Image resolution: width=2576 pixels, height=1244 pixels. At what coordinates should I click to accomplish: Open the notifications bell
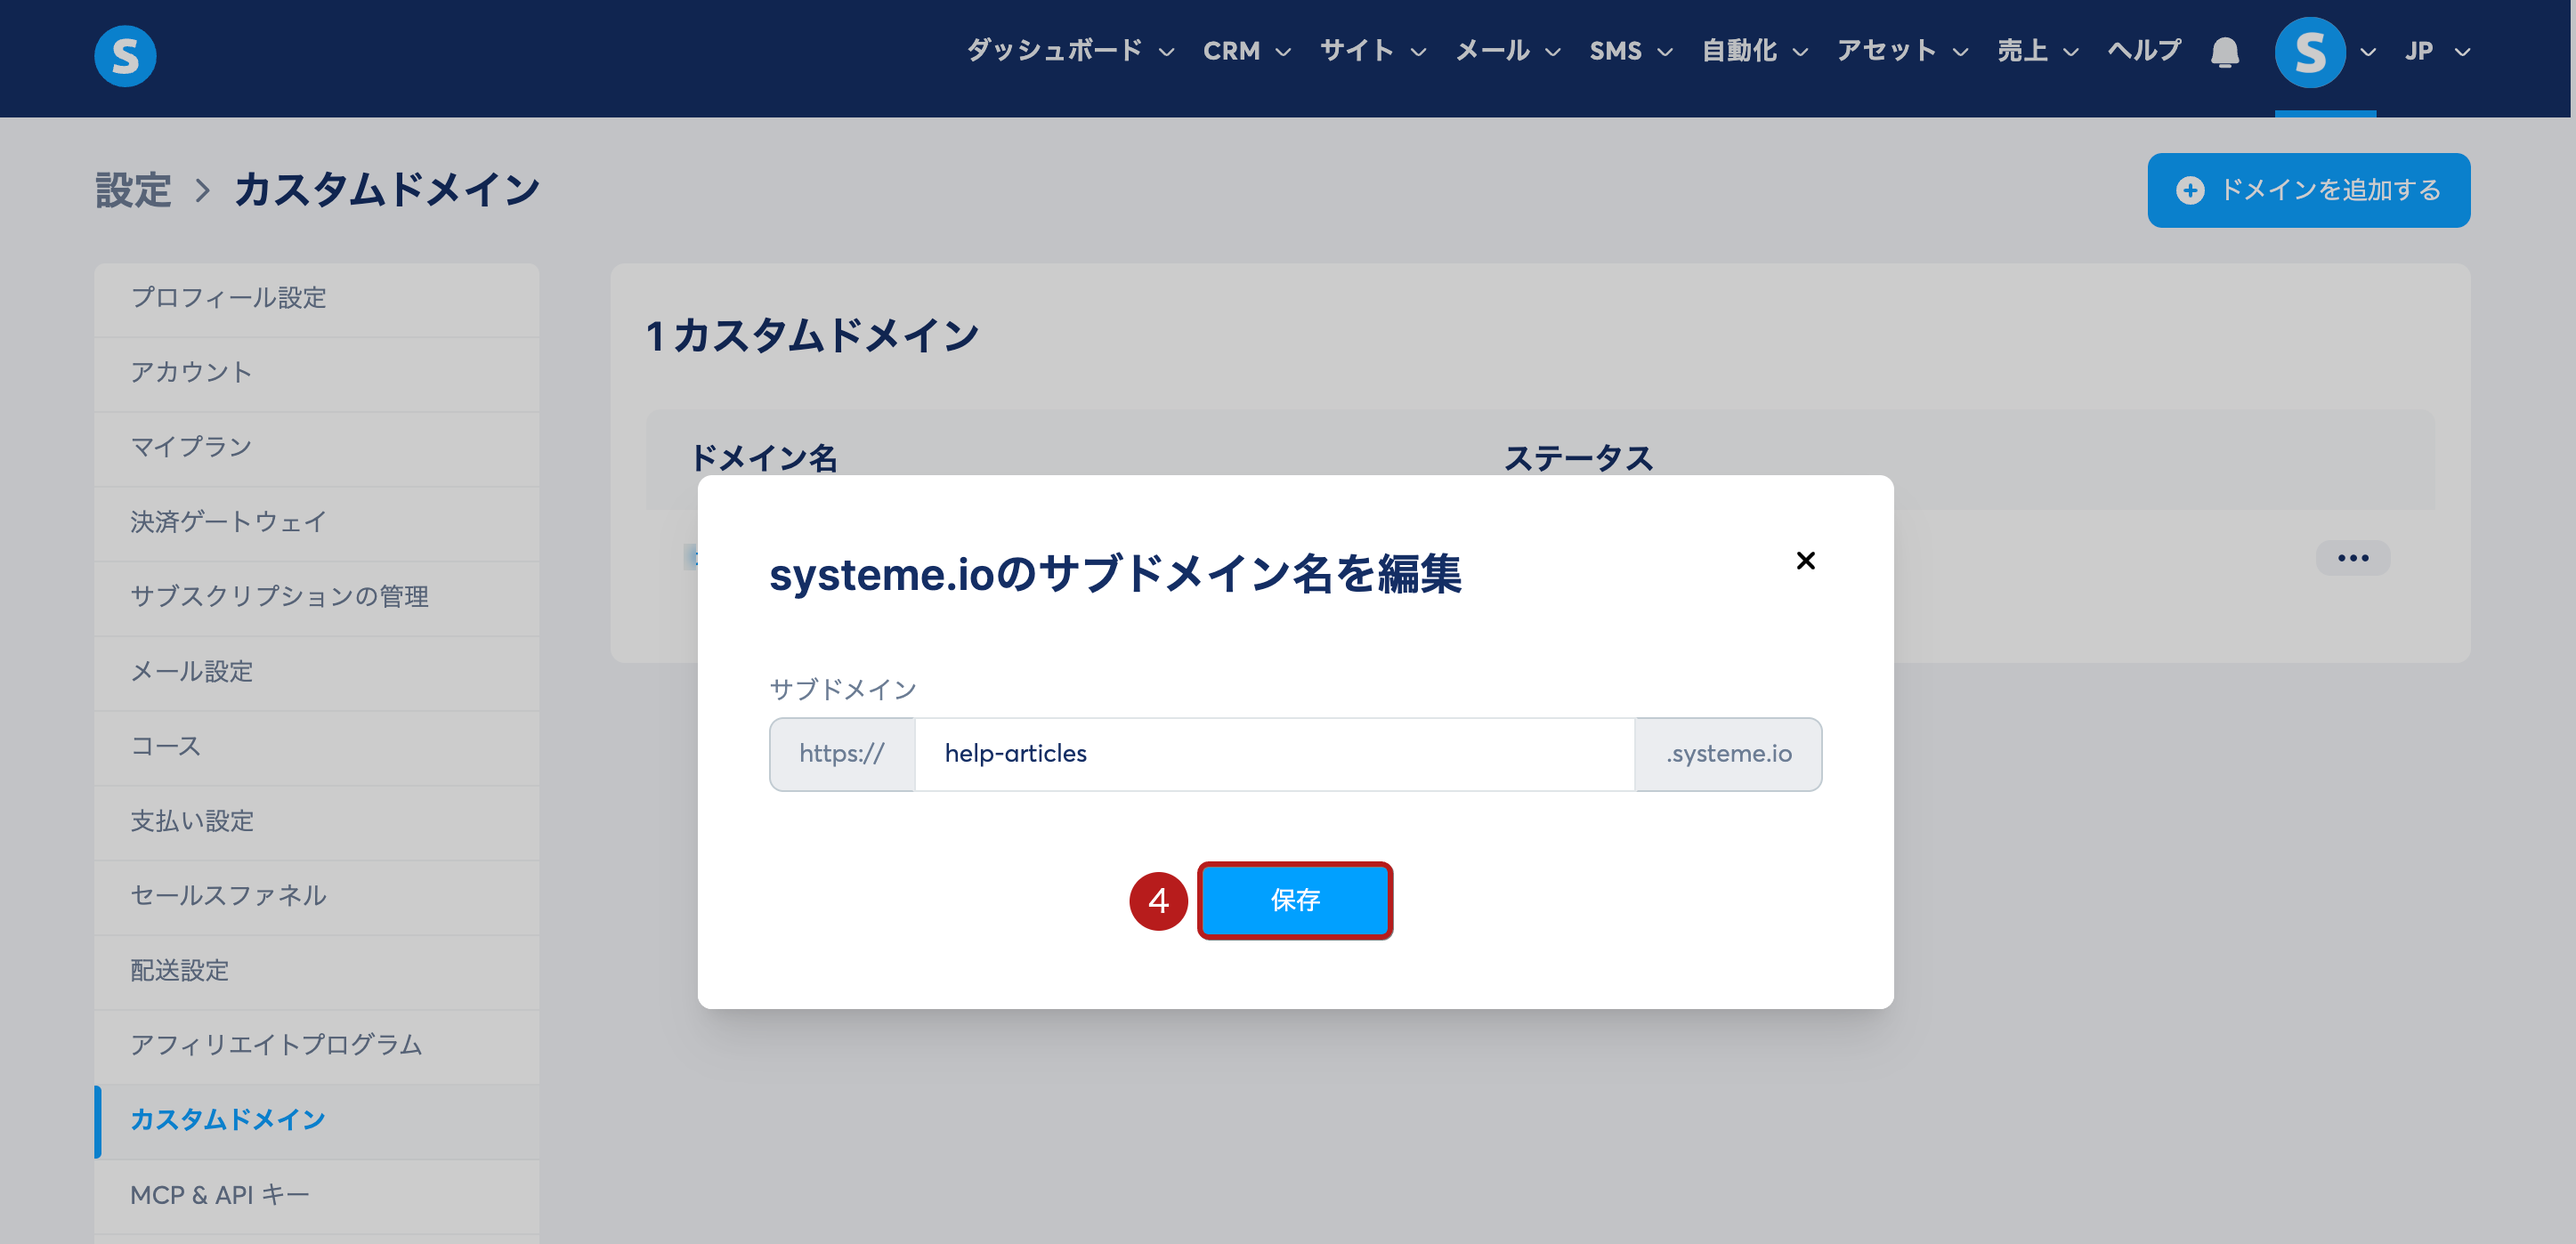(2224, 51)
